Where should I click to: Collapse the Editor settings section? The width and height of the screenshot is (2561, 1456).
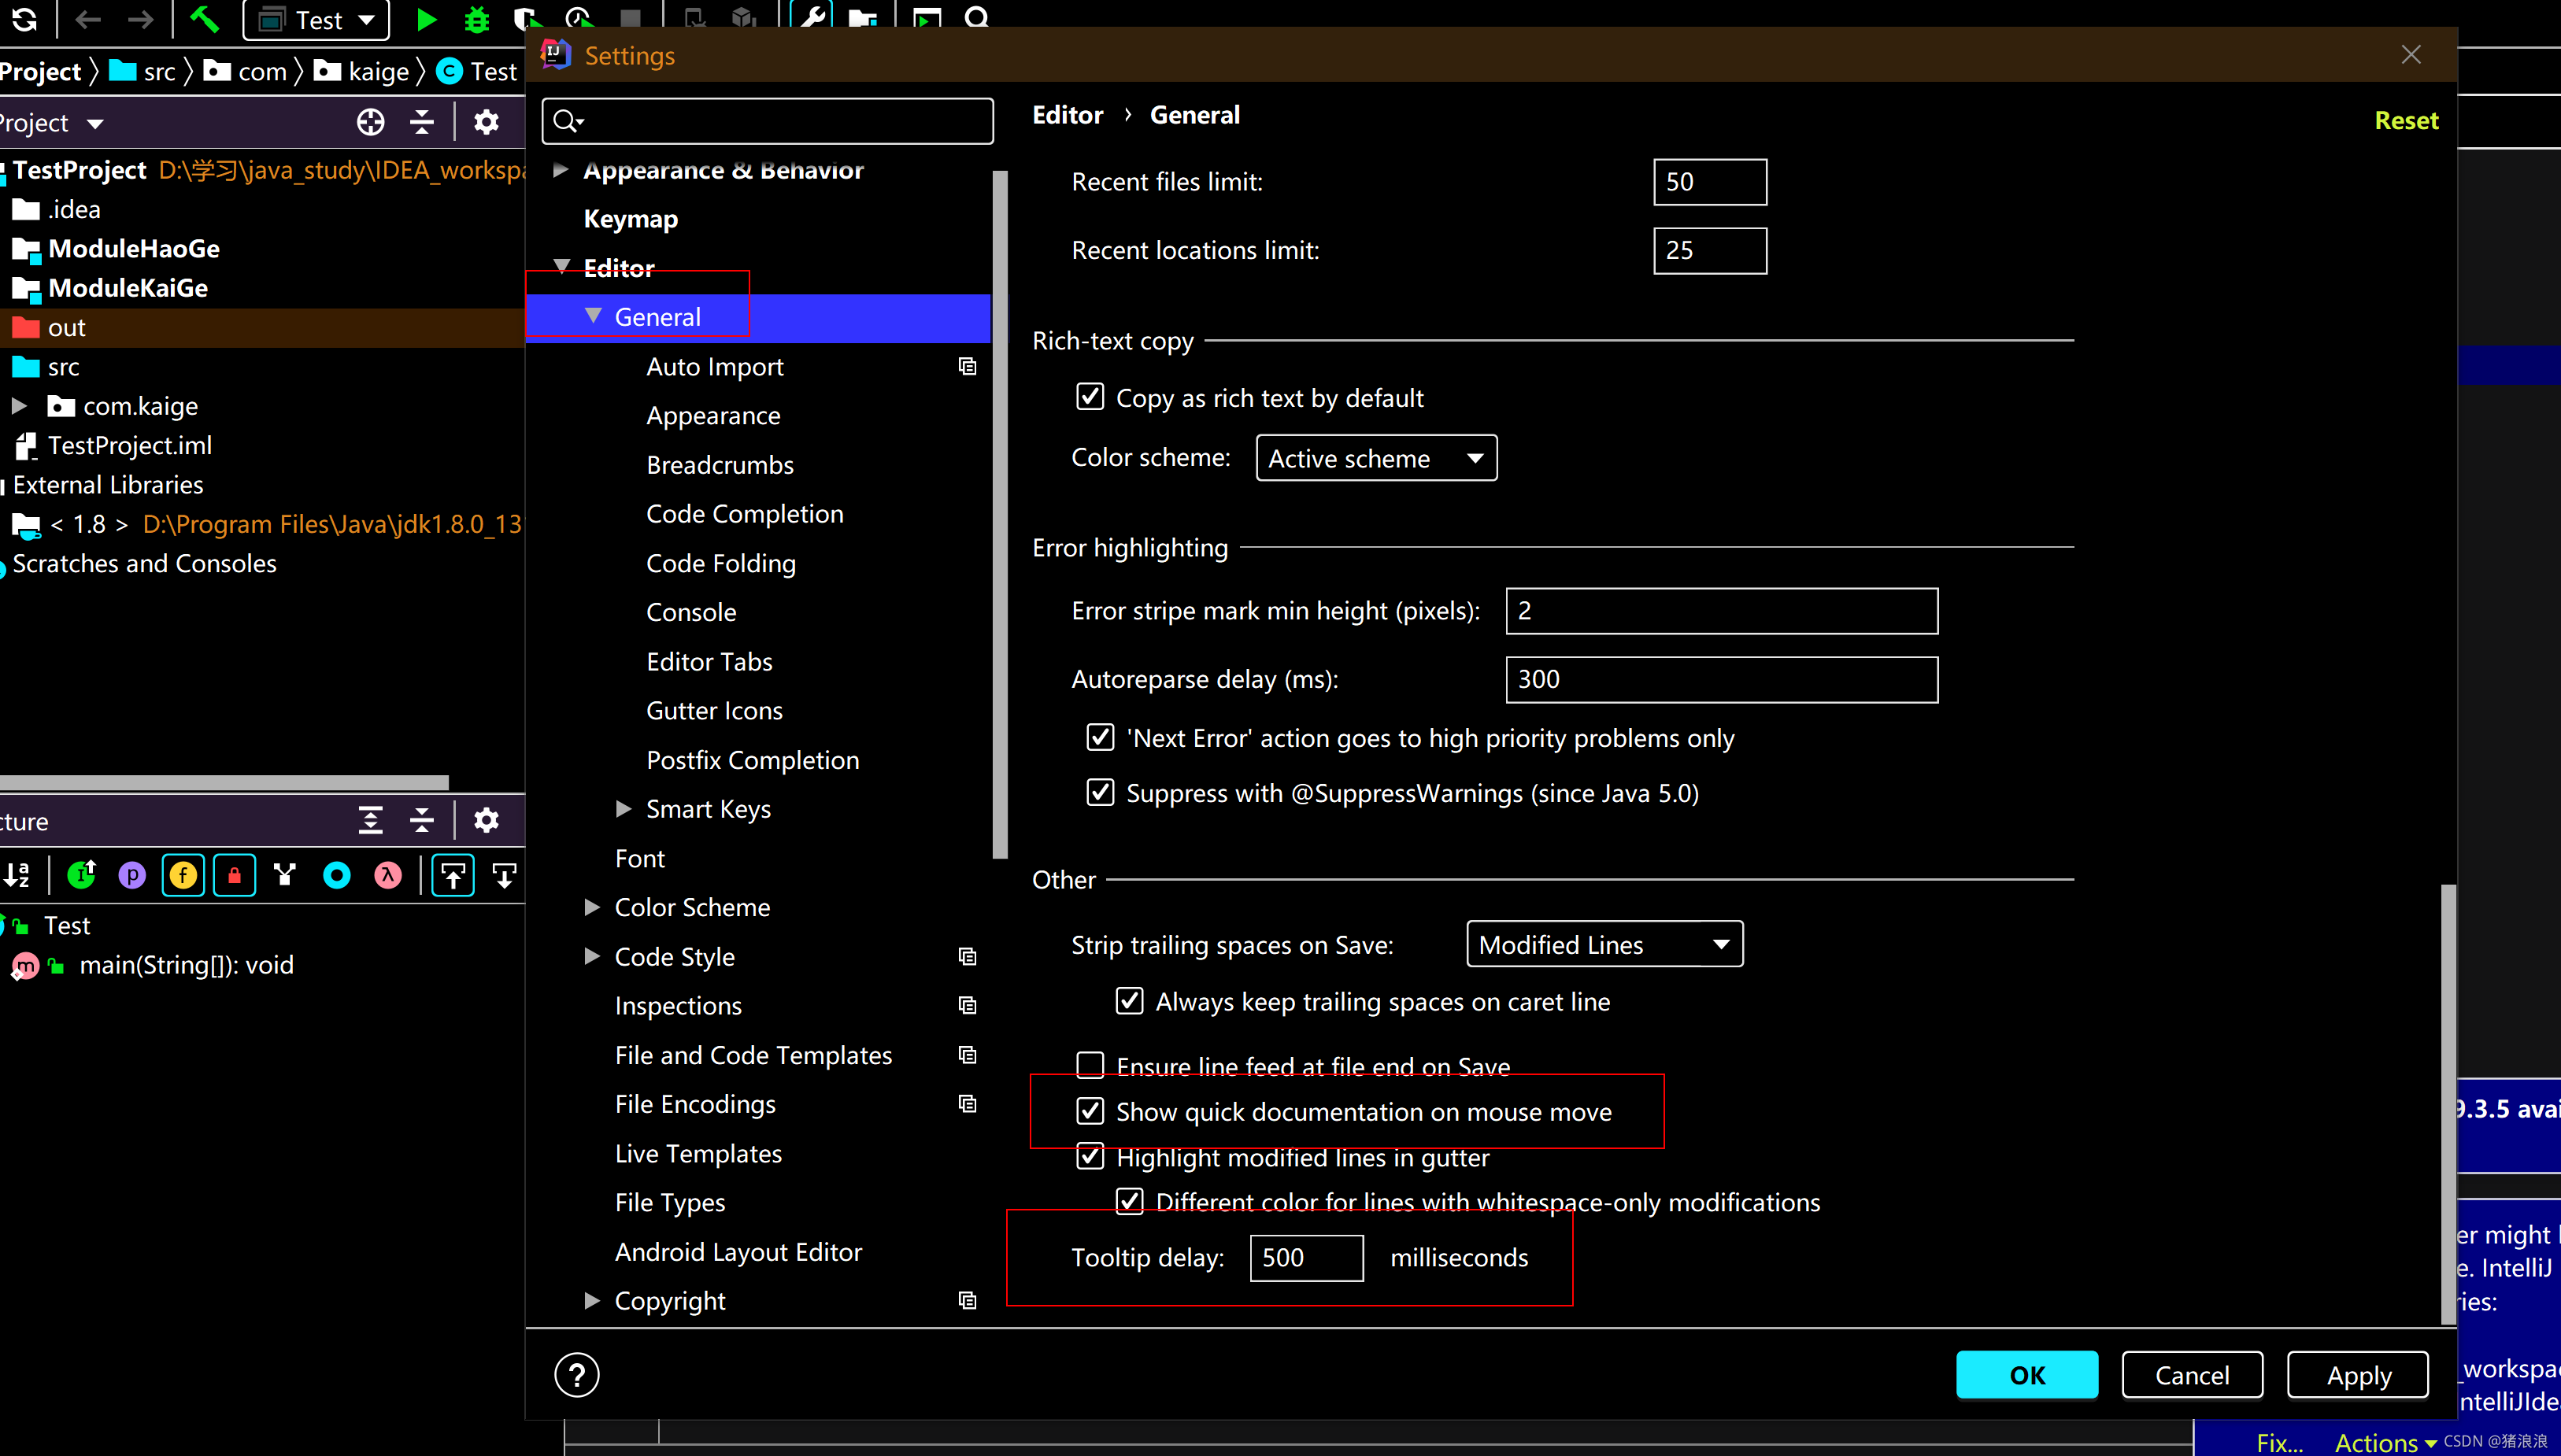(x=562, y=266)
